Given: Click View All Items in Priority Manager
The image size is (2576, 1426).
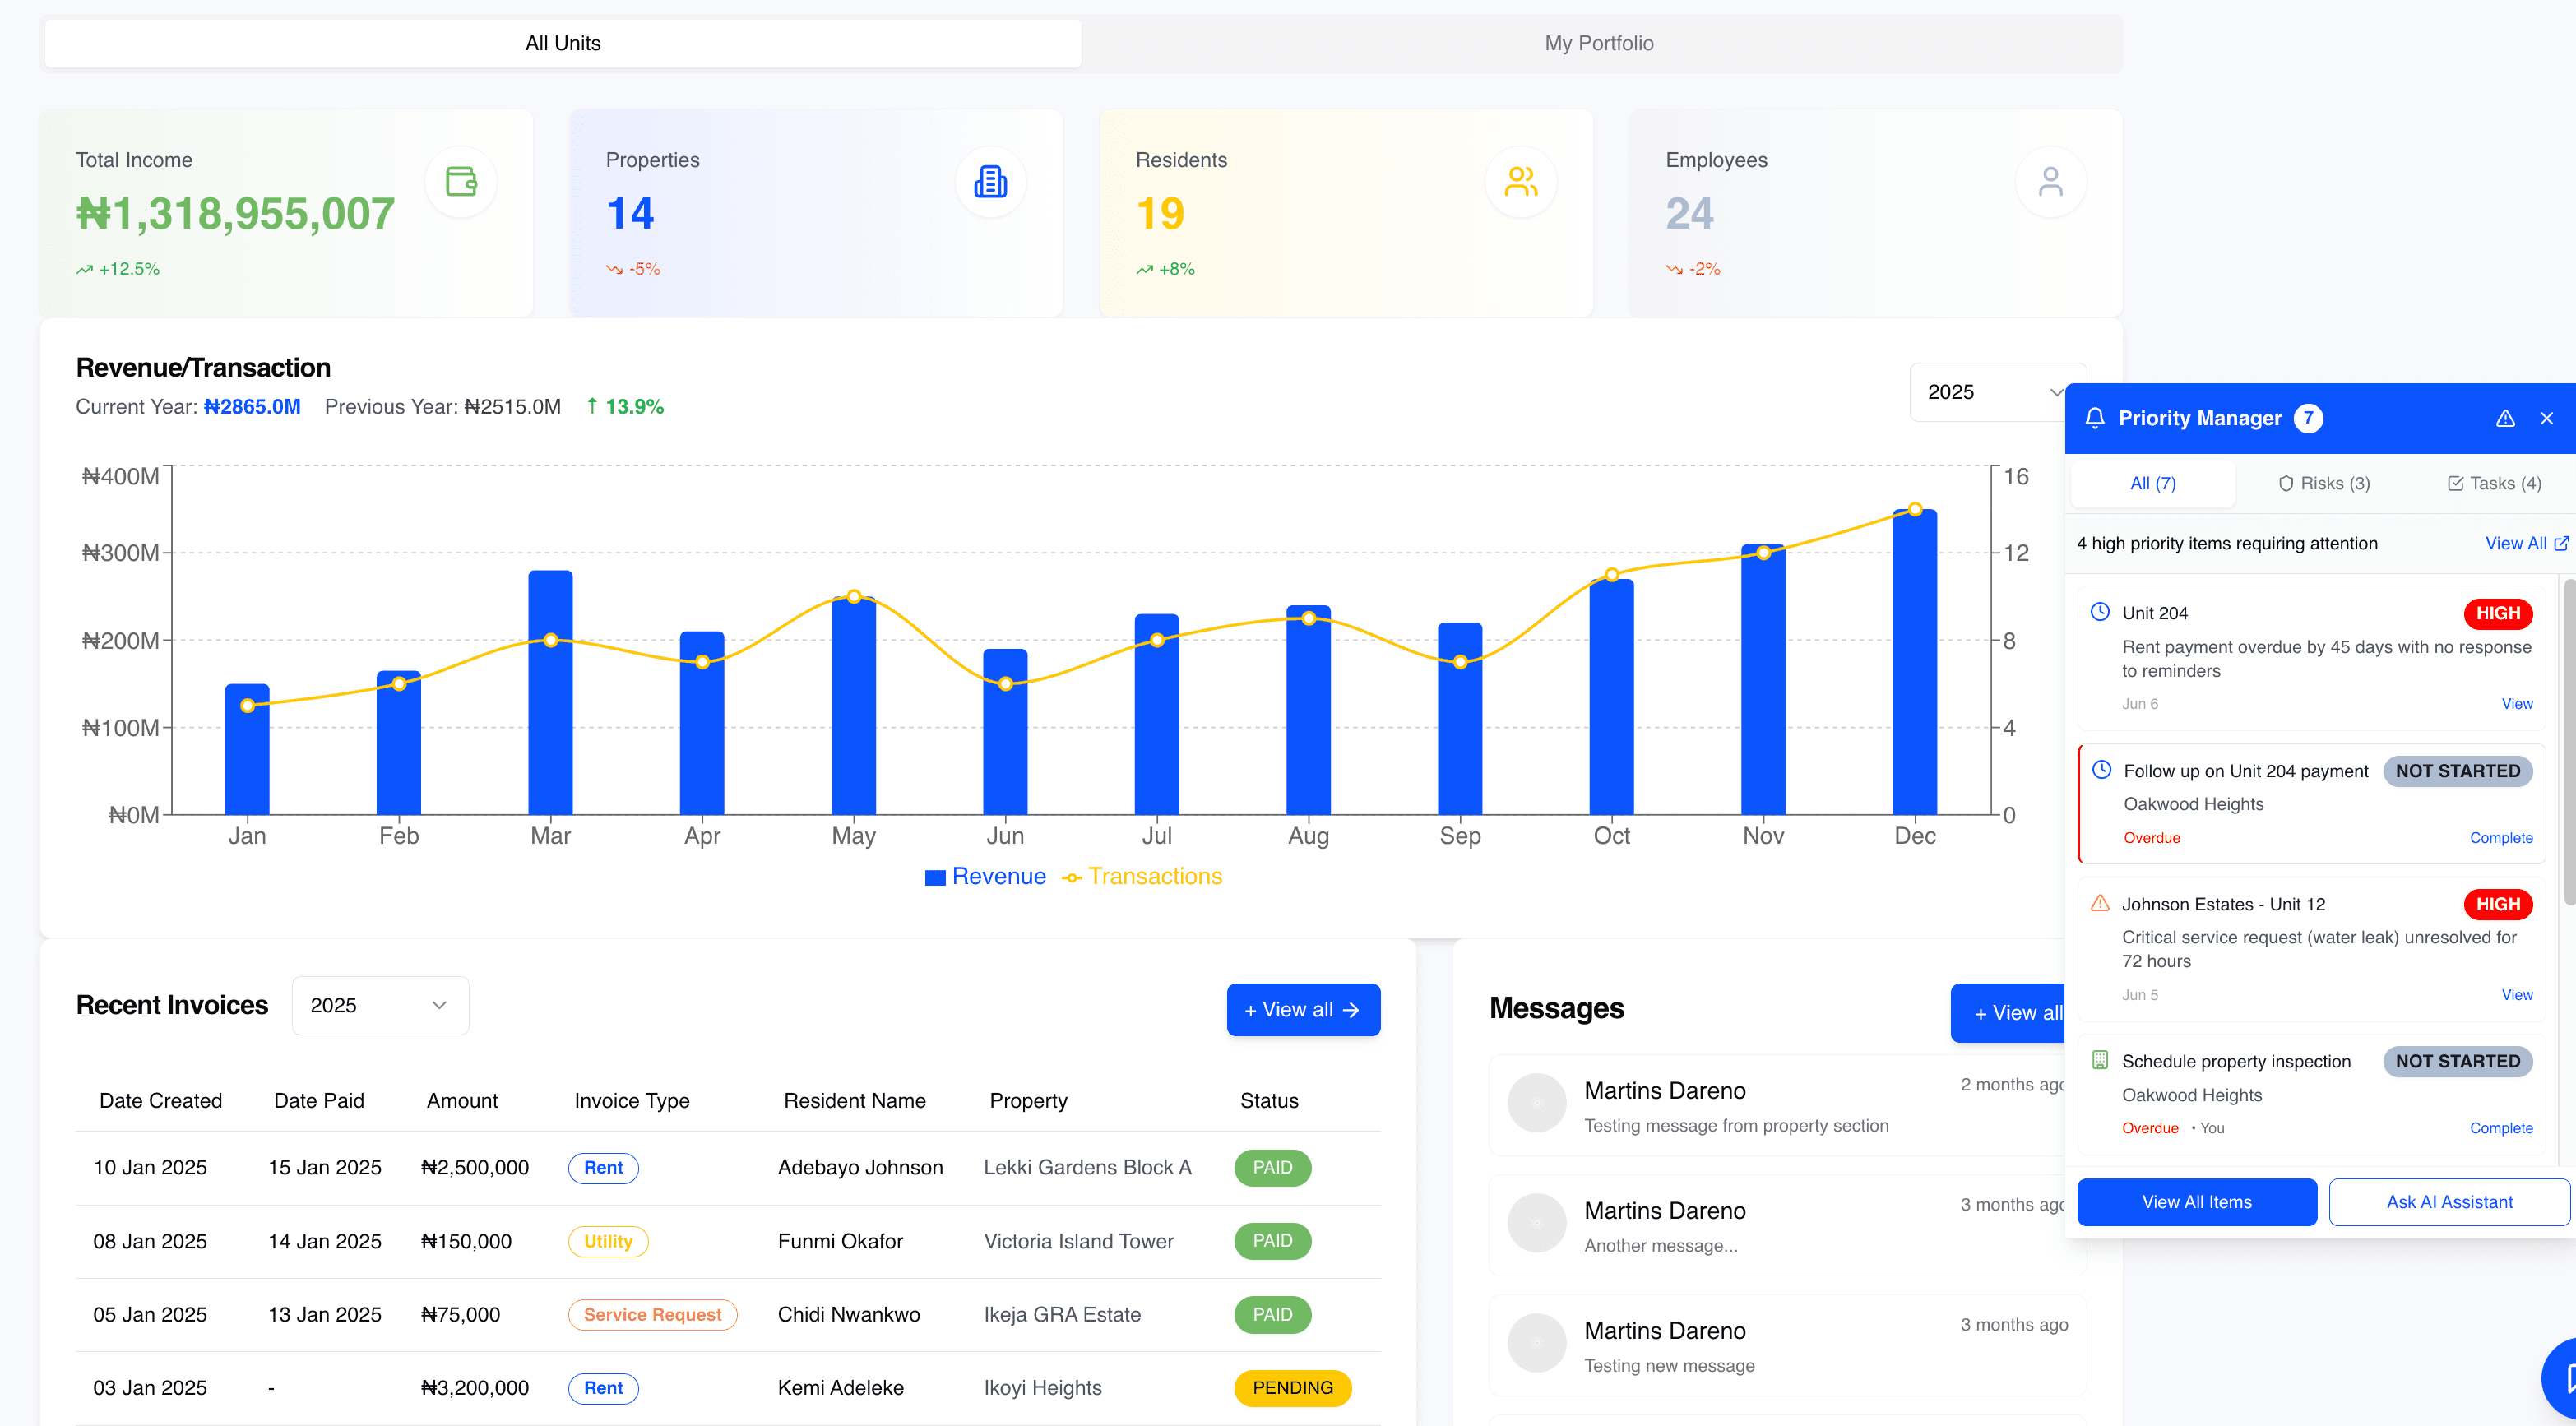Looking at the screenshot, I should [x=2197, y=1201].
